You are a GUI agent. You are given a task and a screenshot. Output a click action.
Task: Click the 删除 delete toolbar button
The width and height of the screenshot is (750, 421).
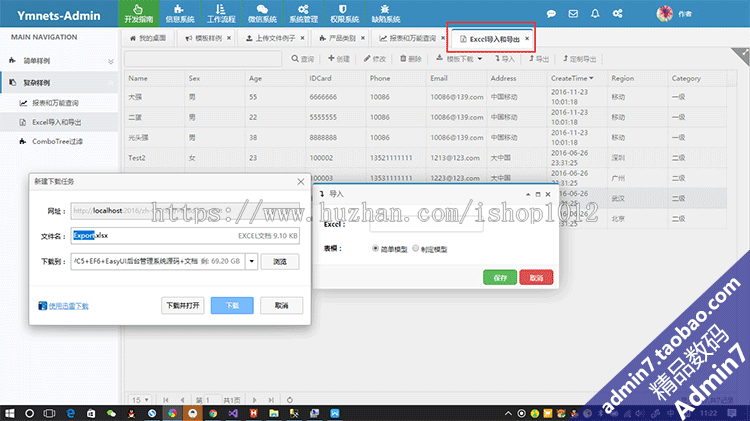coord(411,59)
